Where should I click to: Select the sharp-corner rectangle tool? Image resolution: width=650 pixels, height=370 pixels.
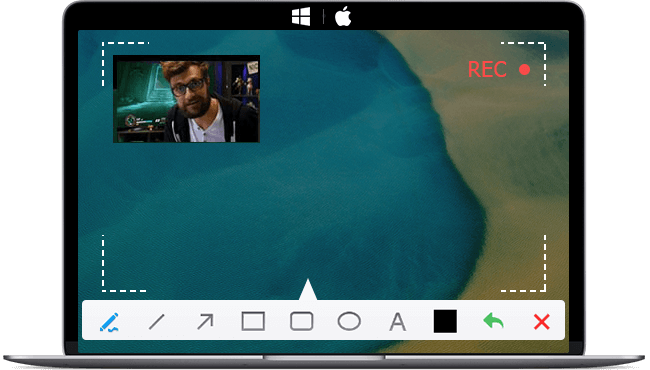click(x=253, y=322)
